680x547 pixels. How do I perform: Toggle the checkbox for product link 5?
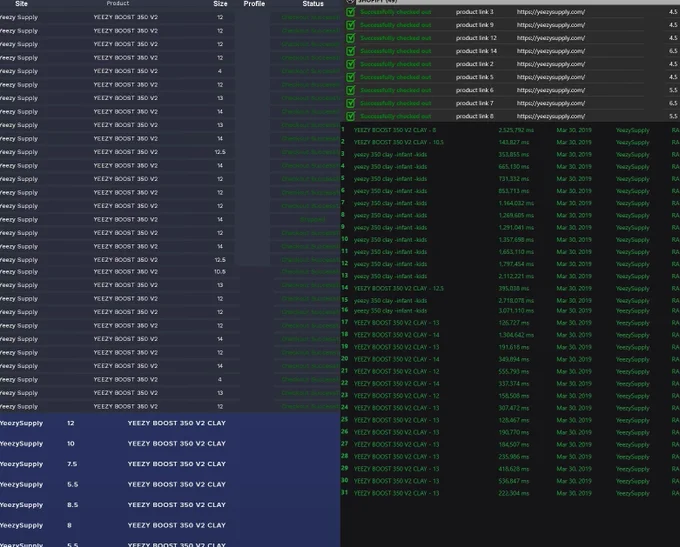(350, 77)
